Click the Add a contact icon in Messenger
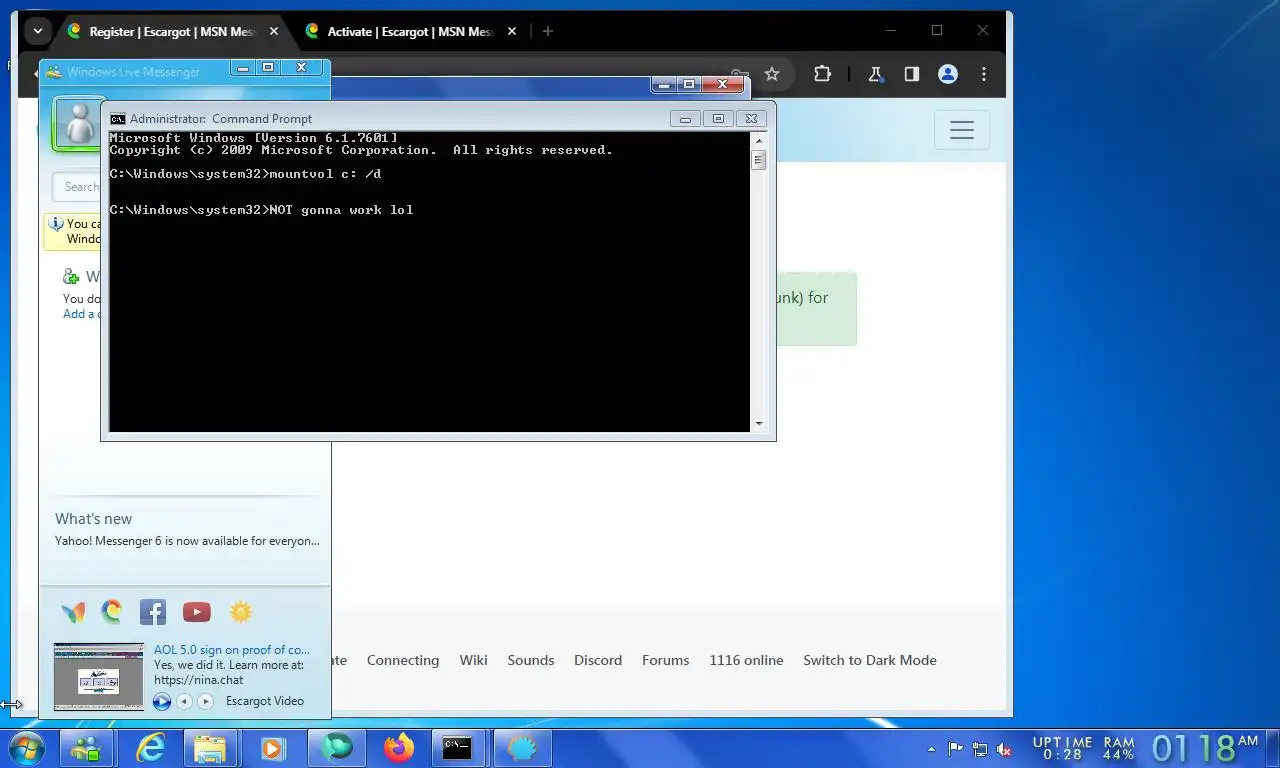Viewport: 1280px width, 768px height. pos(71,276)
